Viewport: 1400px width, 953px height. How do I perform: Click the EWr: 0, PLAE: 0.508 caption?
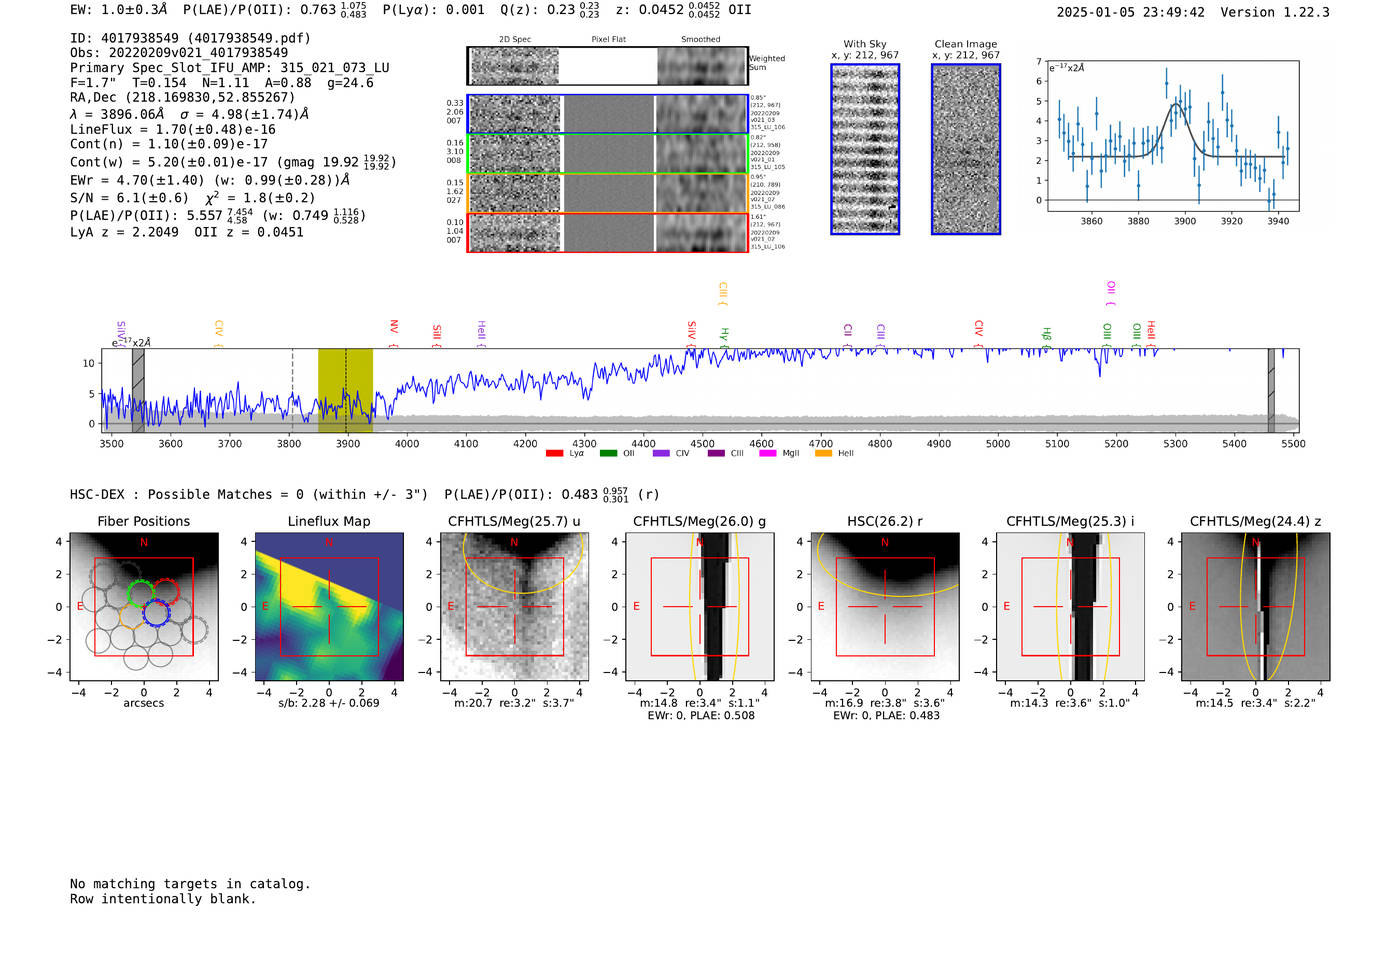click(701, 716)
